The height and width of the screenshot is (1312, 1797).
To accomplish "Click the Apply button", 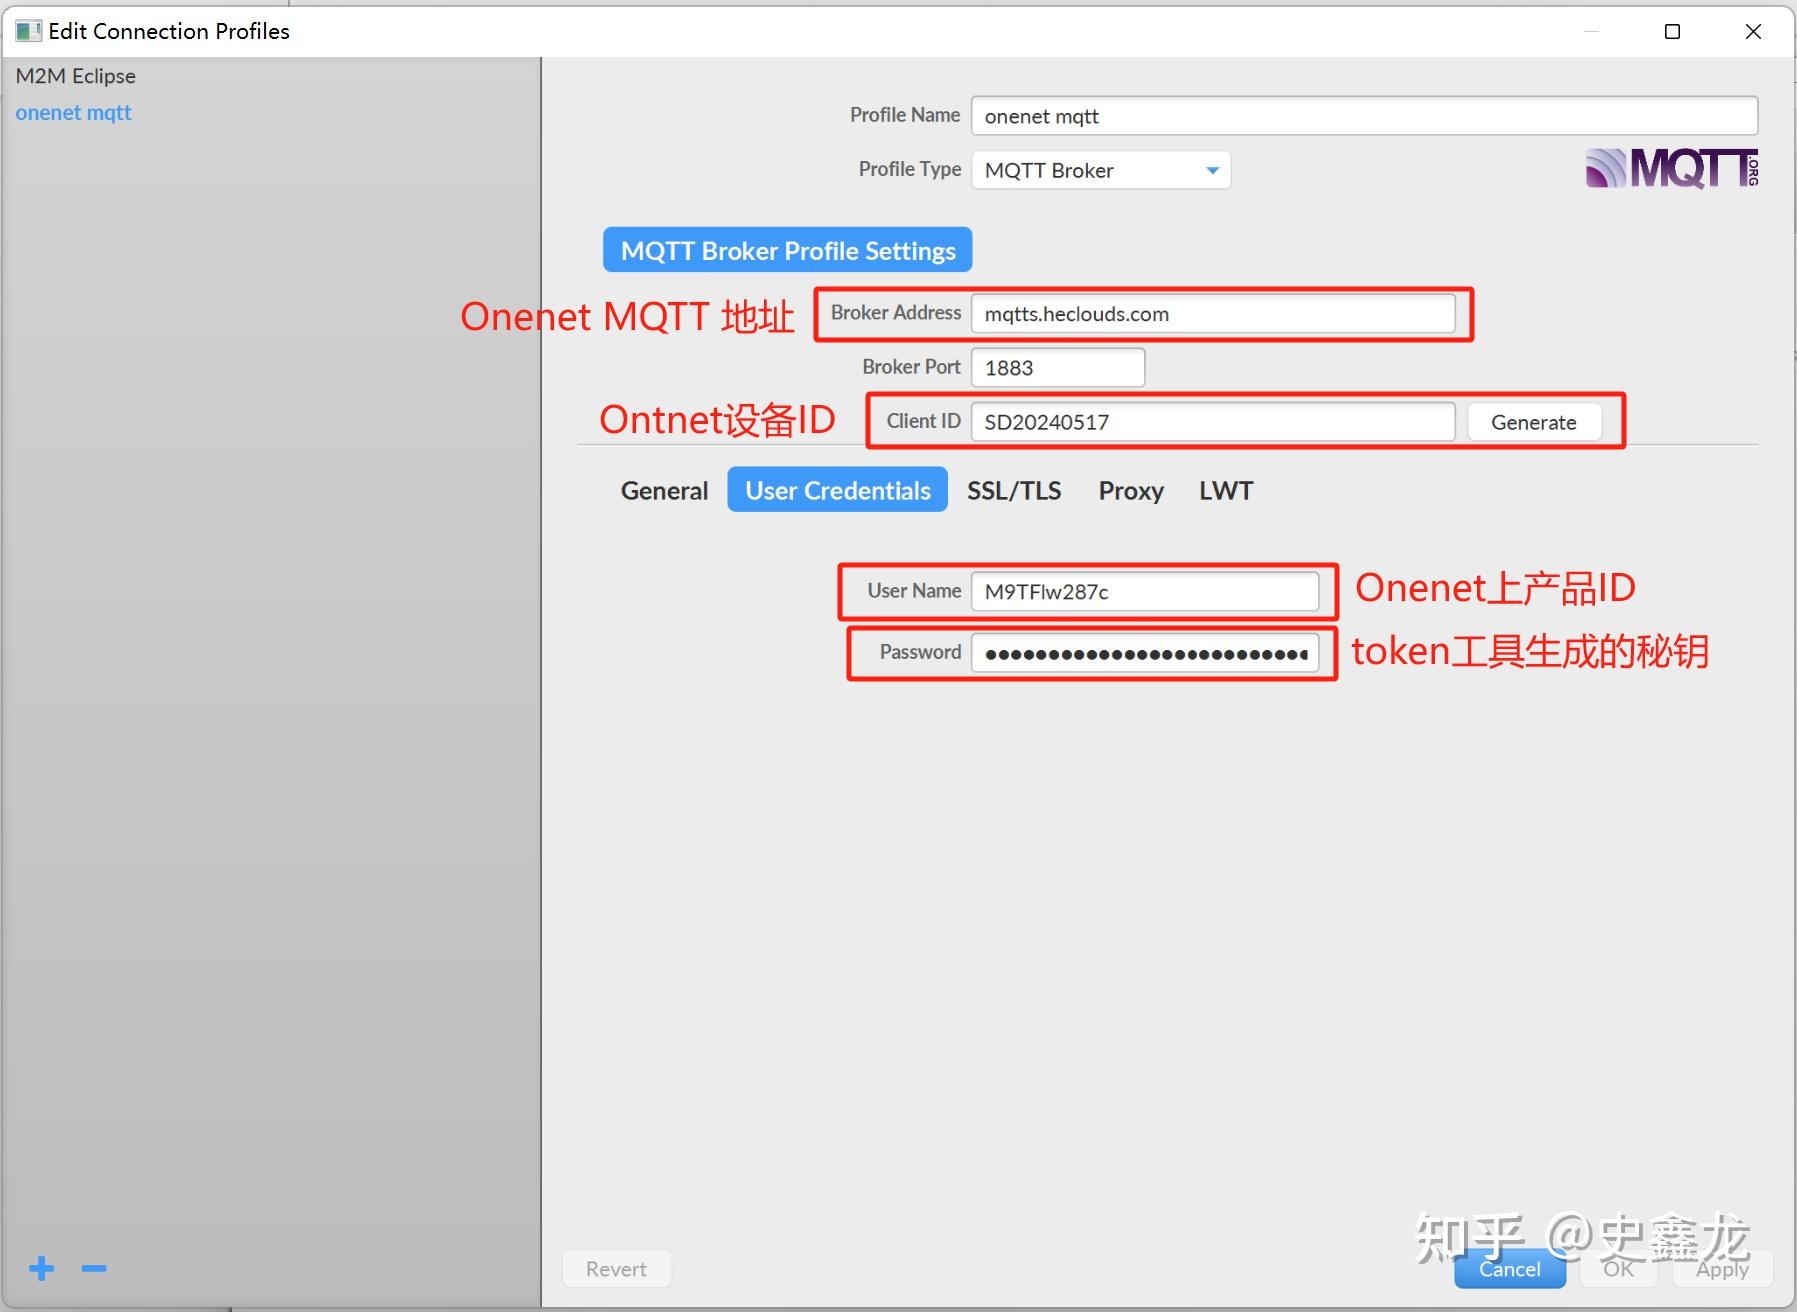I will tap(1721, 1268).
